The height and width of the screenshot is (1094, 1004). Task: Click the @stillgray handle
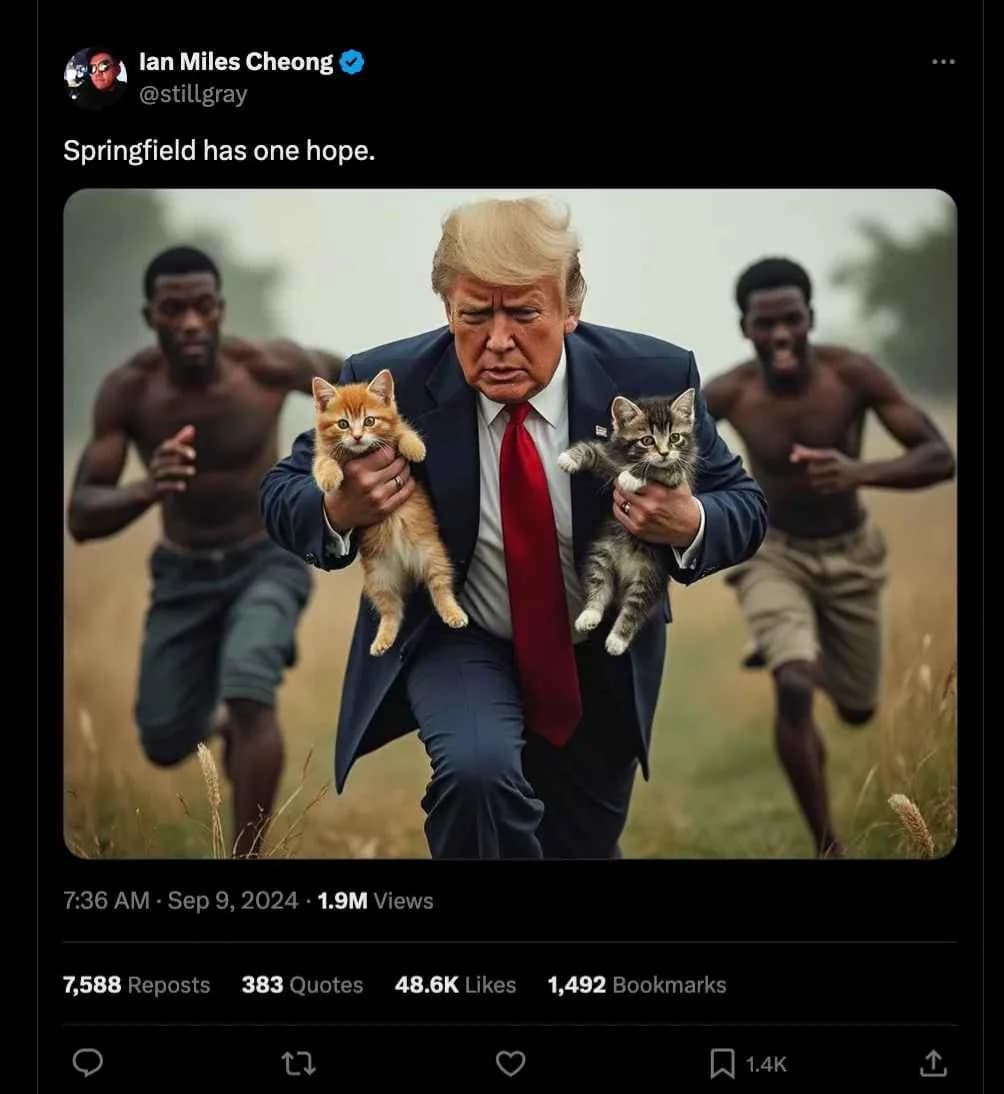click(x=193, y=93)
